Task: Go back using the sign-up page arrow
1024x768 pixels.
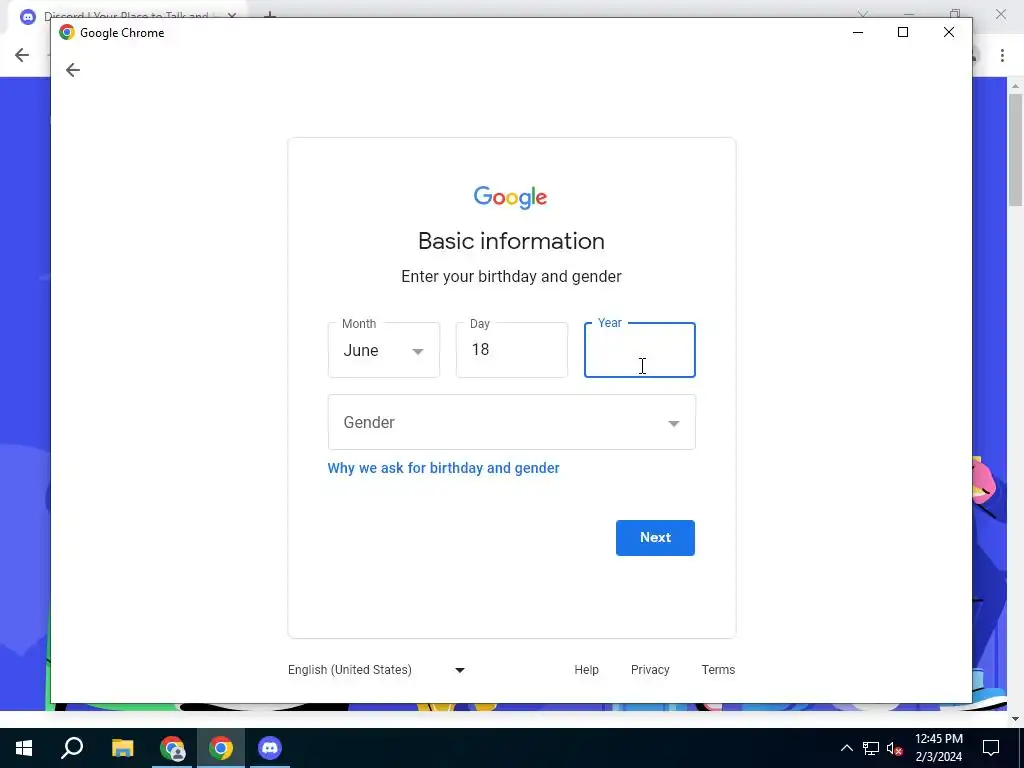Action: pyautogui.click(x=72, y=70)
